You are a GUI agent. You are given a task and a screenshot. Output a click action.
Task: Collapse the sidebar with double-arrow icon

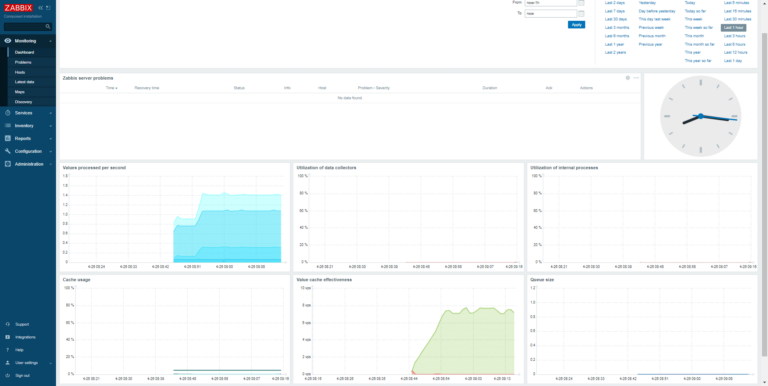[41, 8]
